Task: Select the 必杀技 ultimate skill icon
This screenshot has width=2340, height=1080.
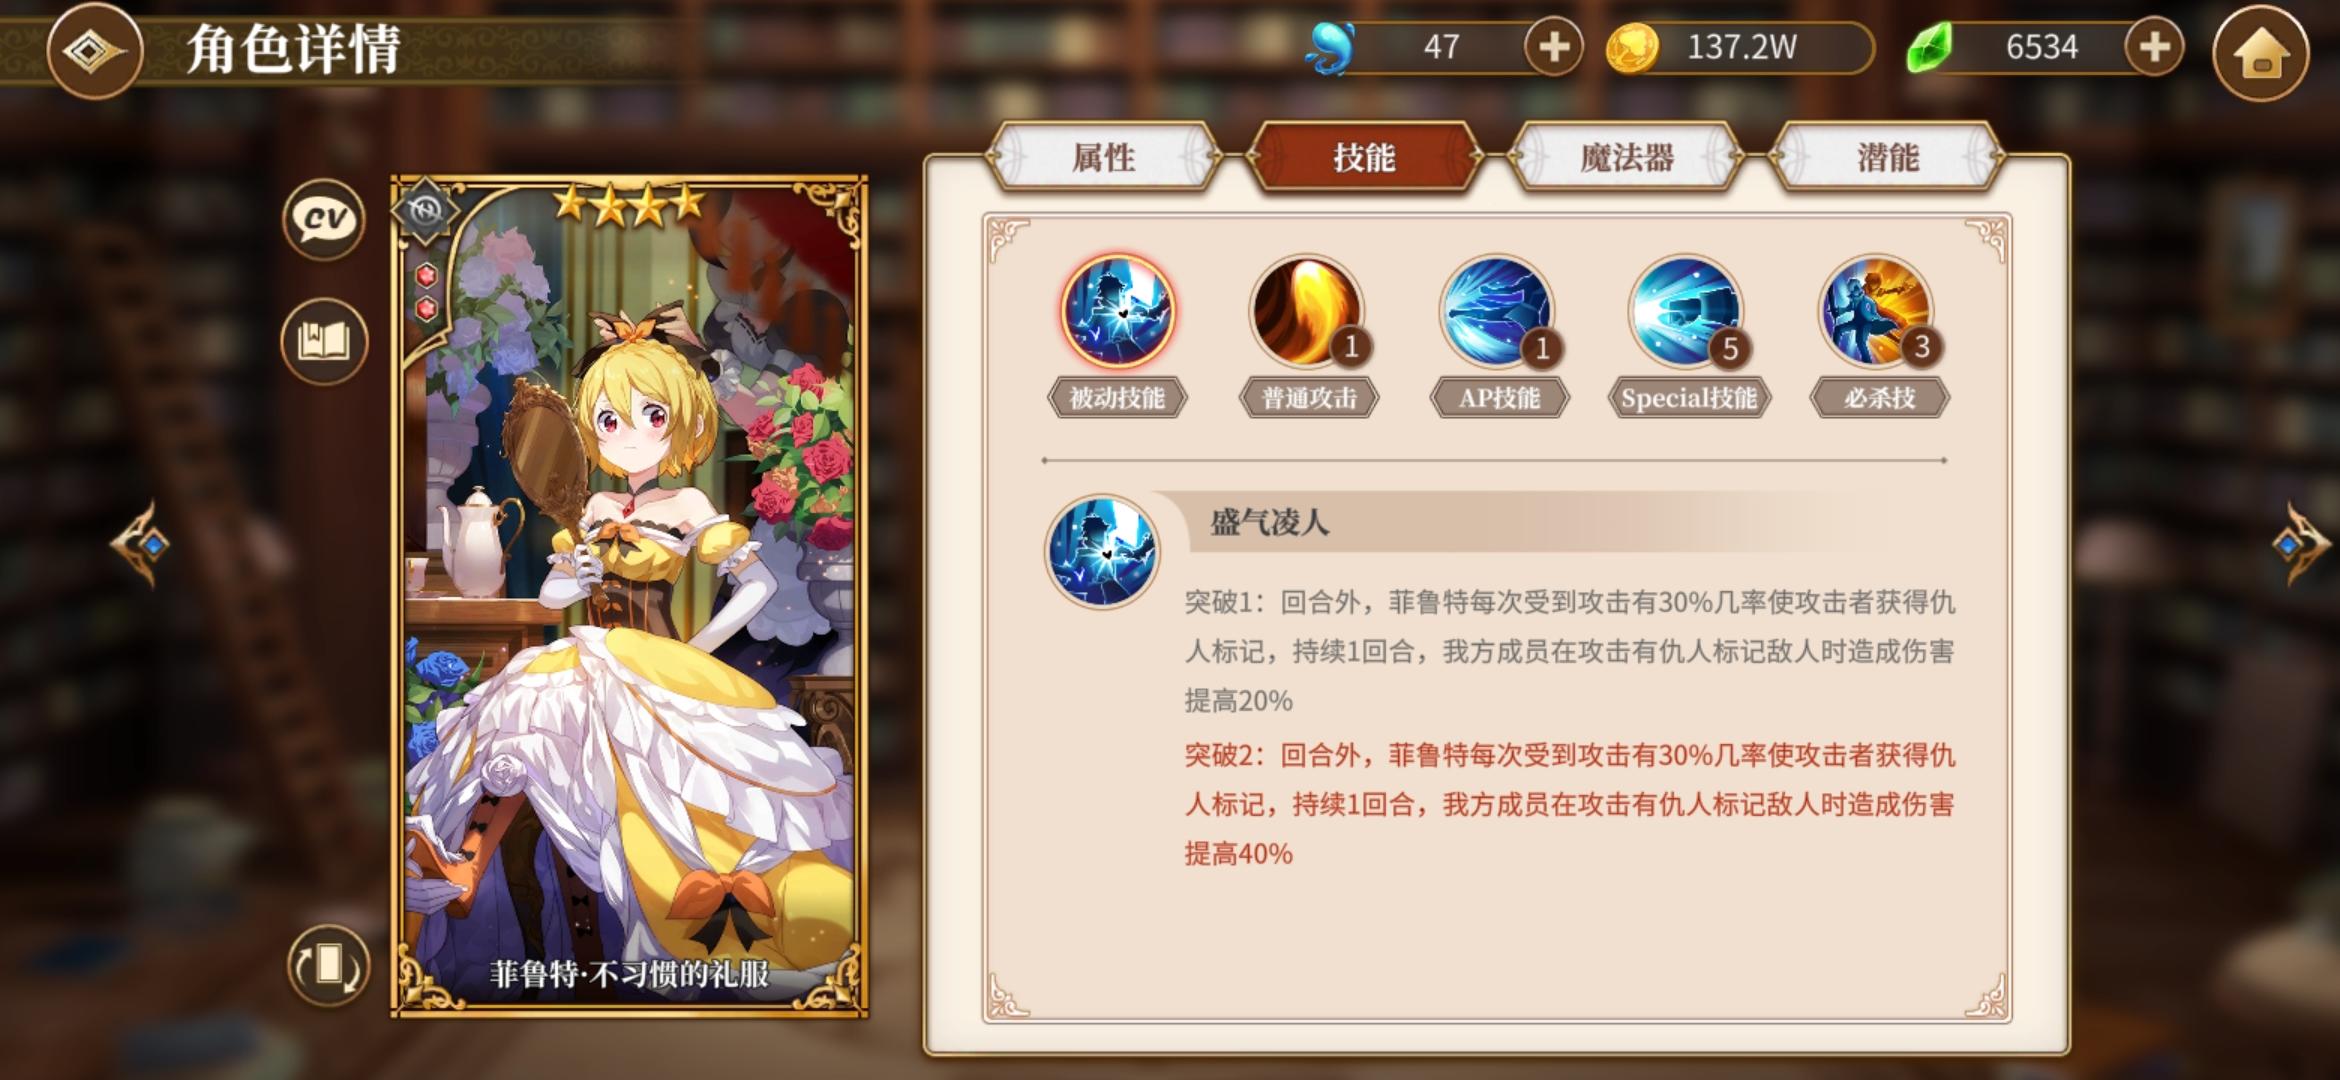Action: (x=1877, y=310)
